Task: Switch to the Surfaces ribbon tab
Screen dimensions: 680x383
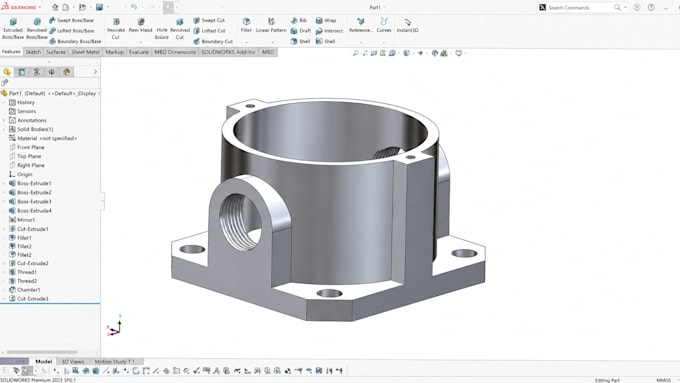Action: click(56, 52)
